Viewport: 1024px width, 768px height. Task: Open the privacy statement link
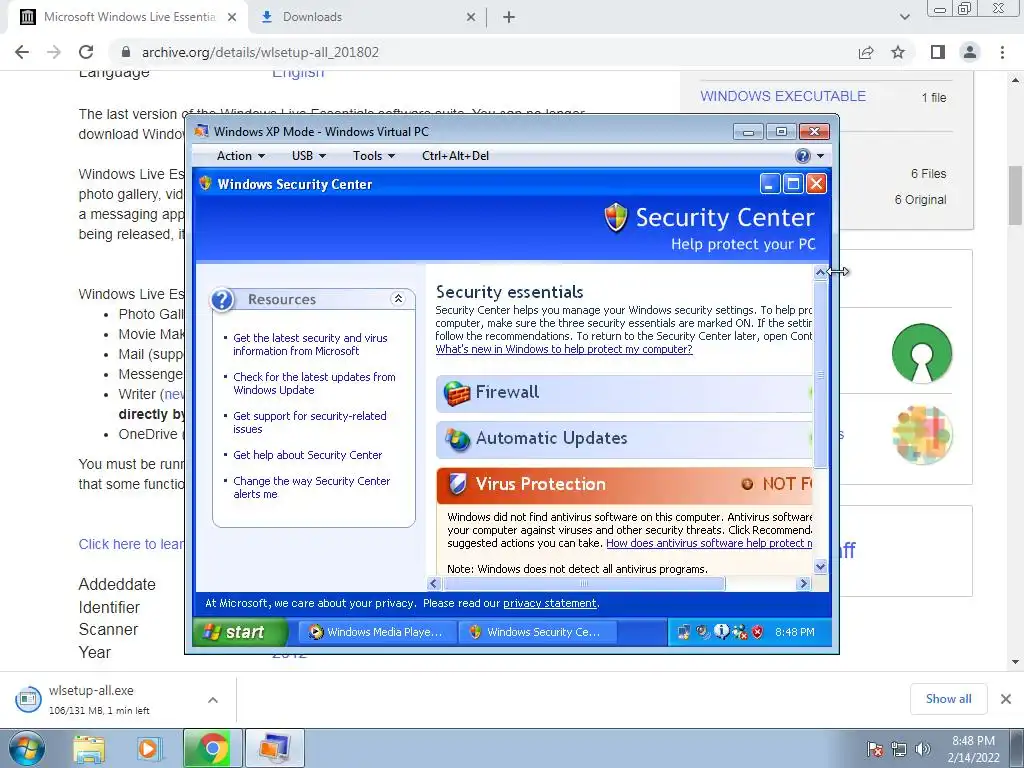click(x=549, y=603)
